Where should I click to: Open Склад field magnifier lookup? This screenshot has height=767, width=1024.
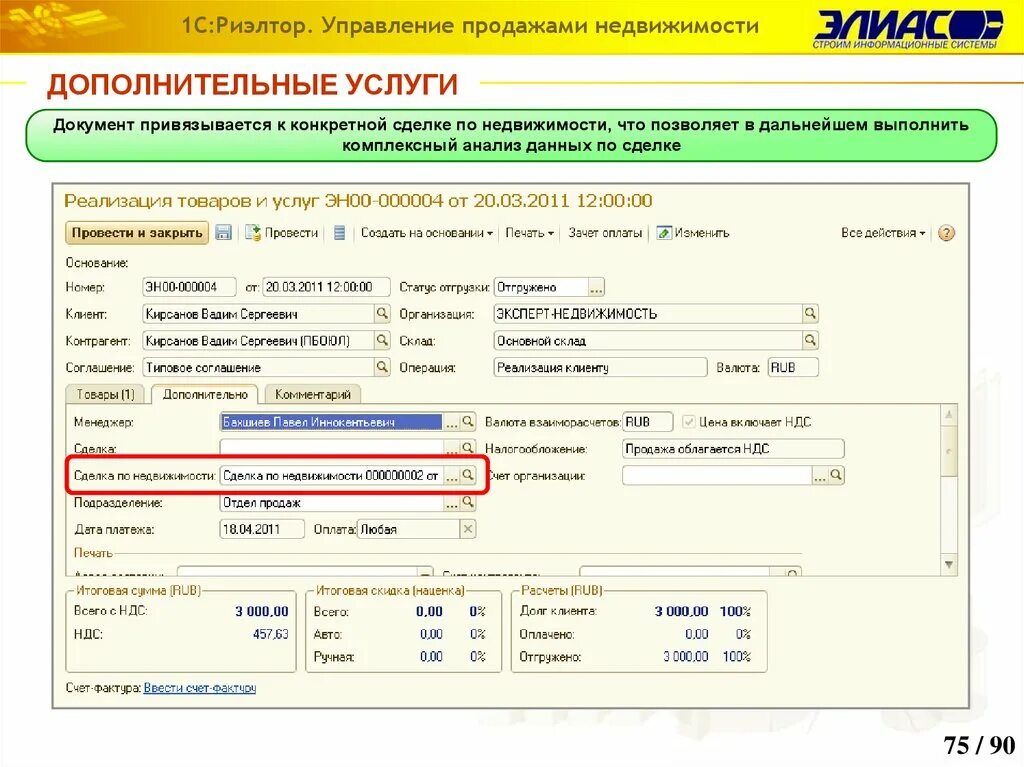click(x=810, y=340)
